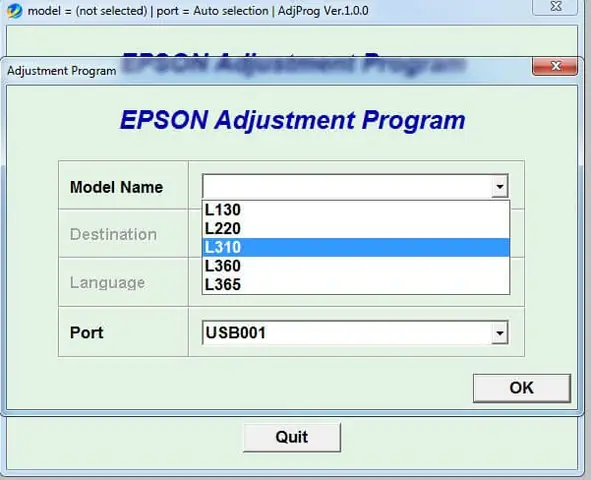This screenshot has width=591, height=480.
Task: Open the Port dropdown arrow
Action: tap(500, 333)
